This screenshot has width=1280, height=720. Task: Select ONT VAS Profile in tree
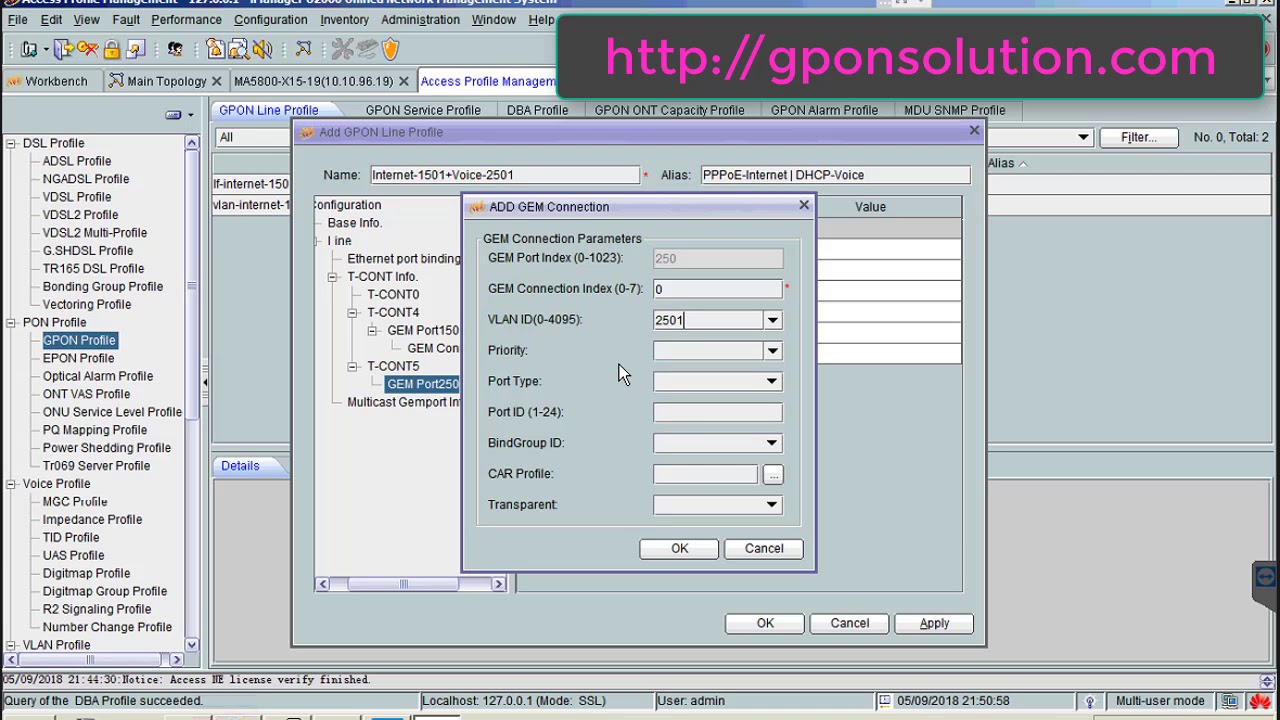86,394
